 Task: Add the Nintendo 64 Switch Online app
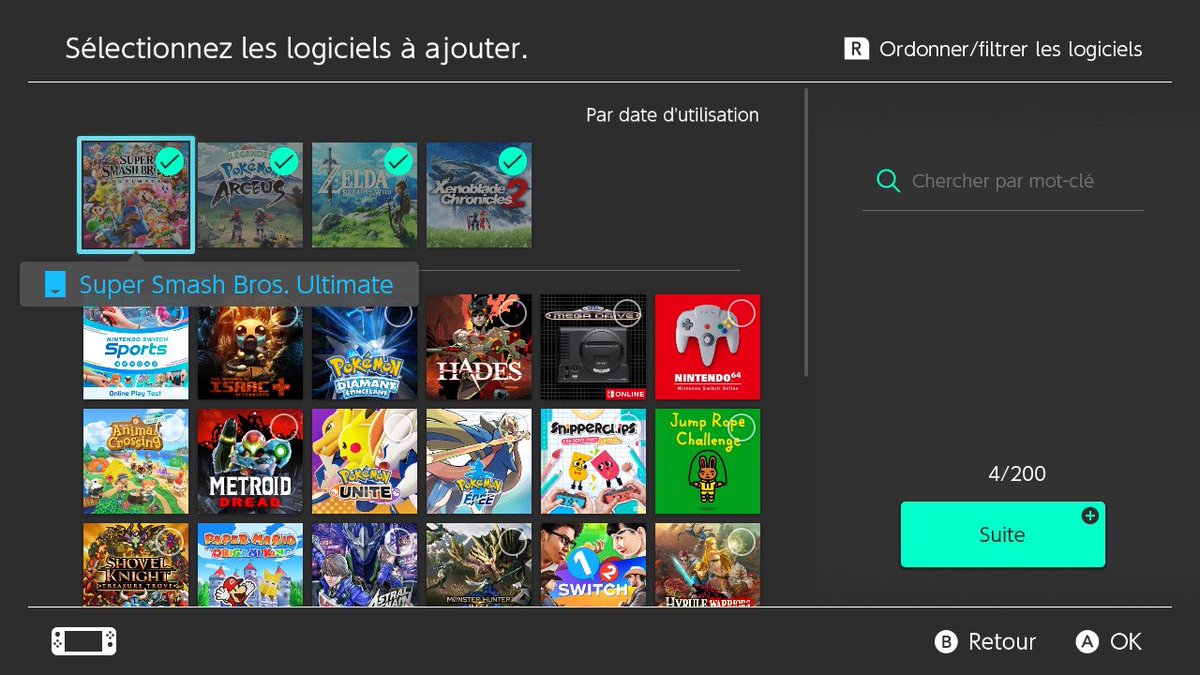click(x=707, y=347)
